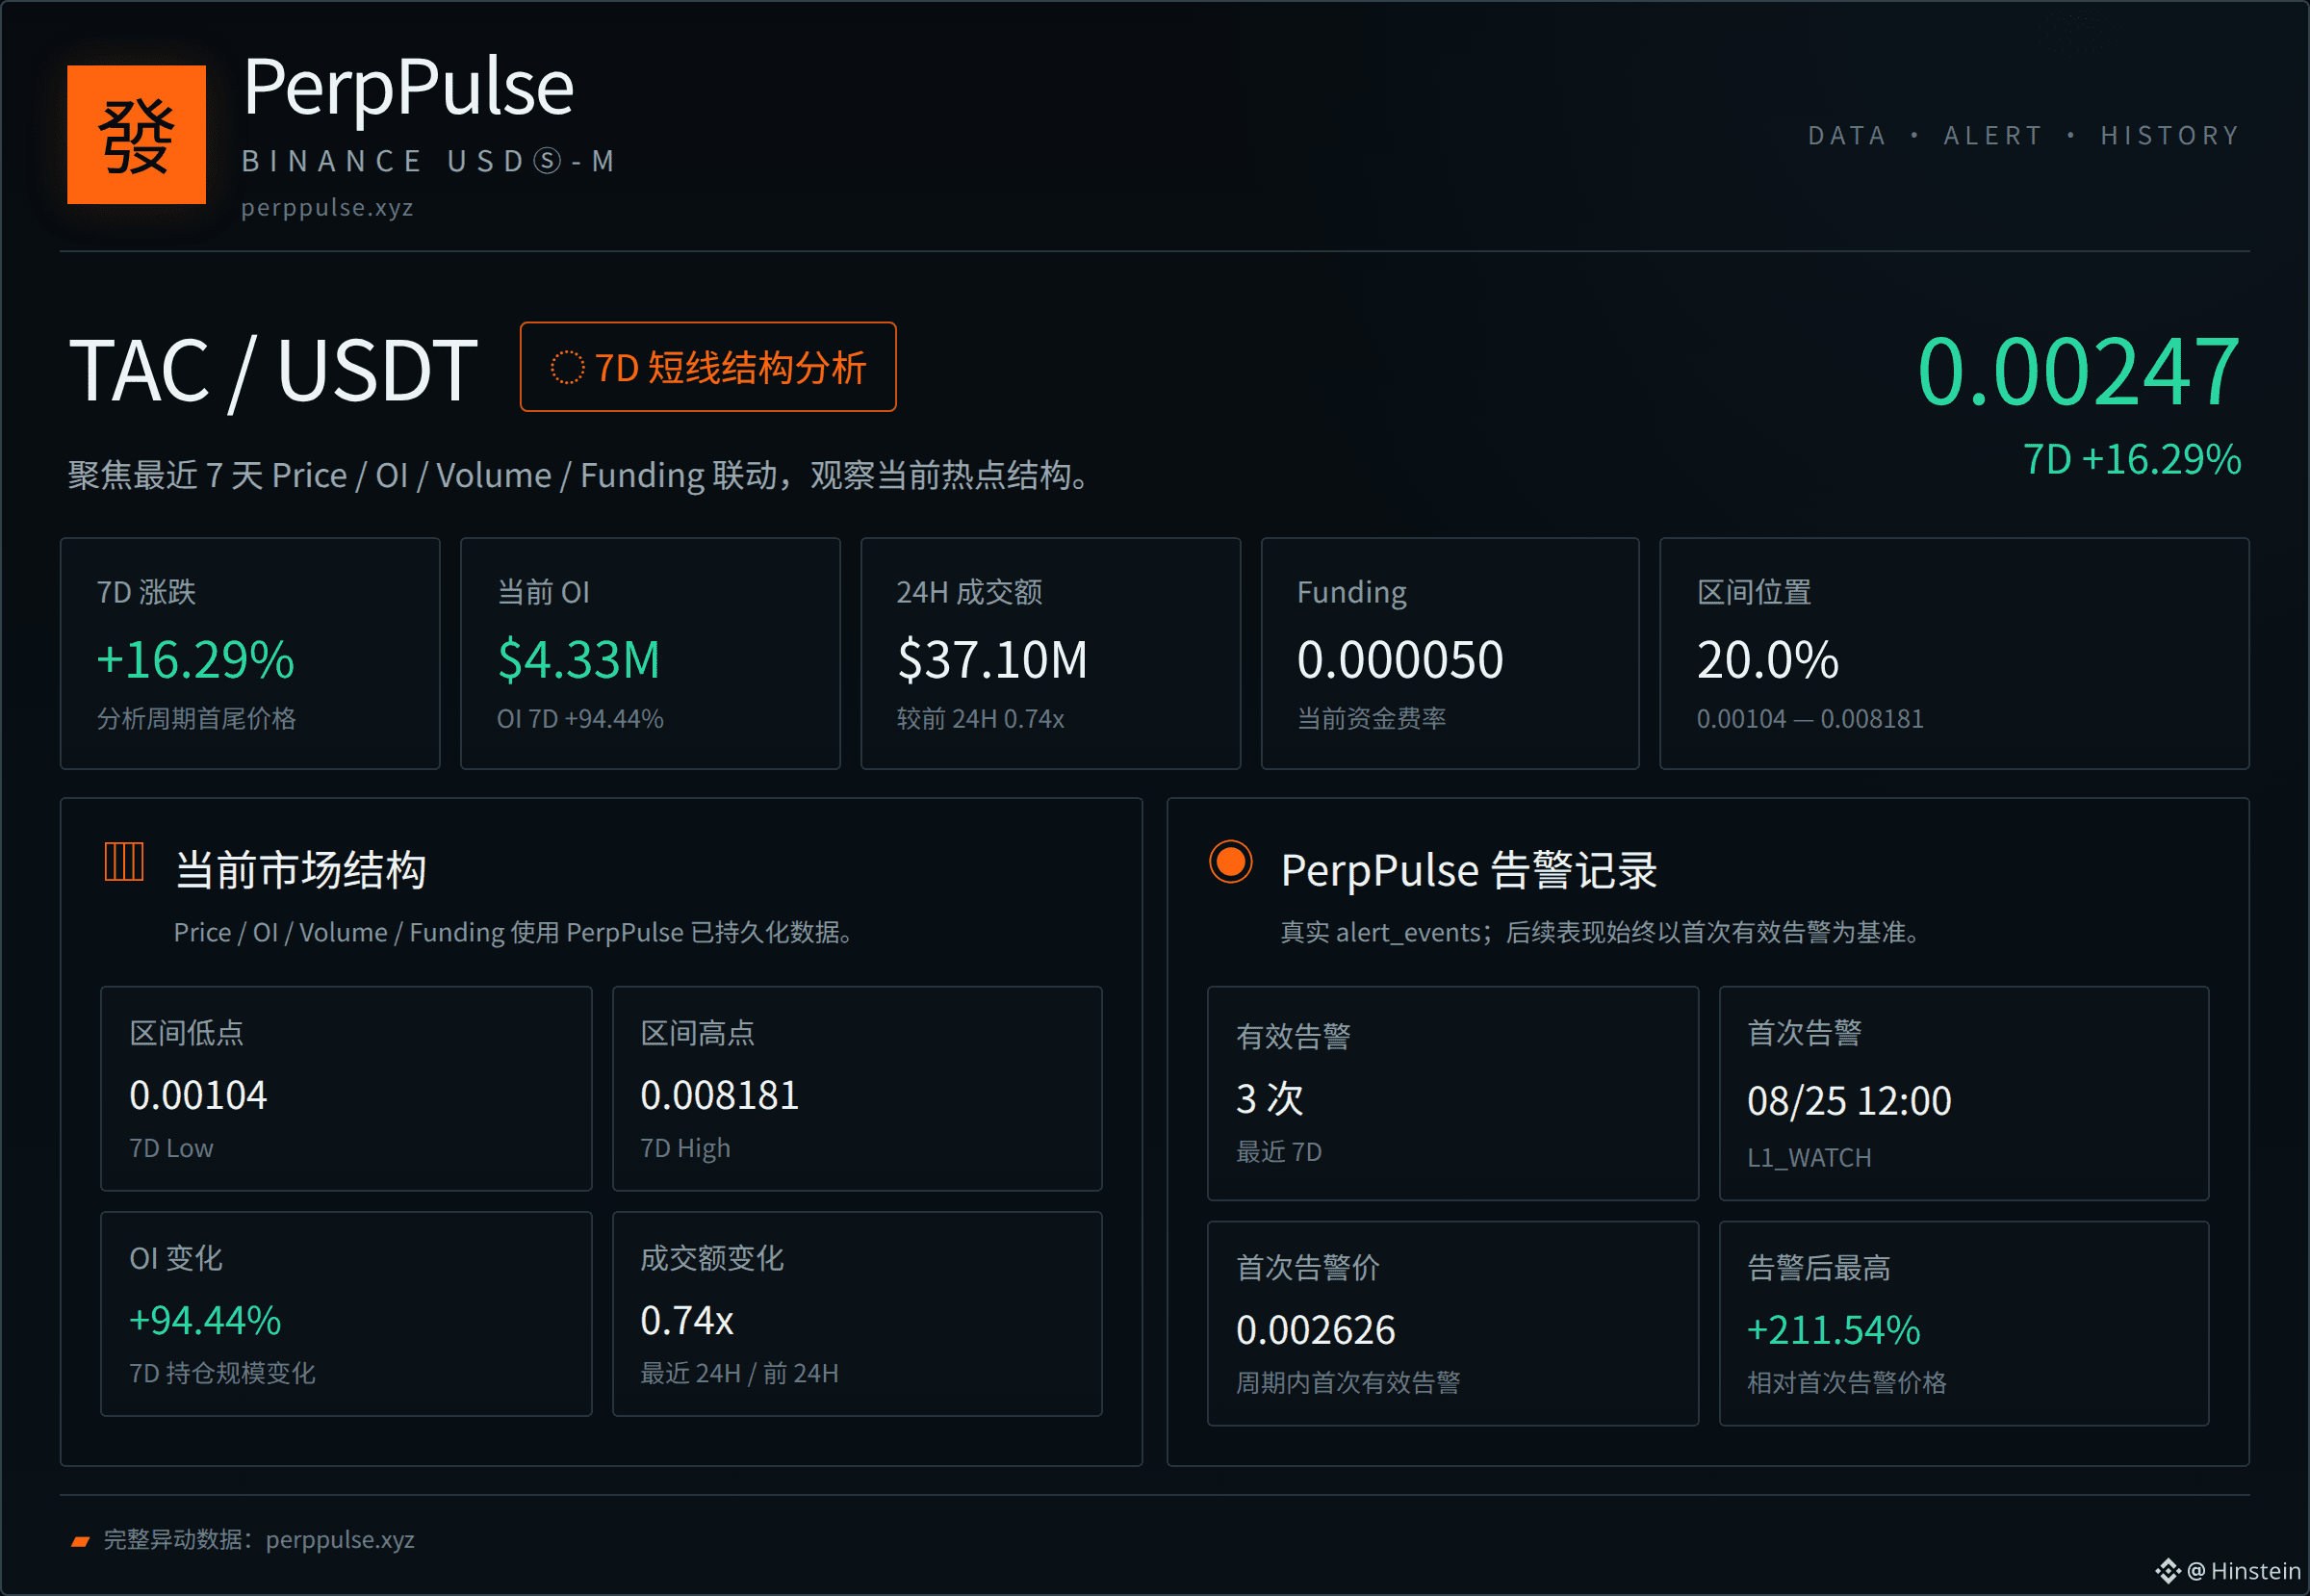Image resolution: width=2310 pixels, height=1596 pixels.
Task: Click the L1_WATCH alert level label
Action: tap(1809, 1158)
